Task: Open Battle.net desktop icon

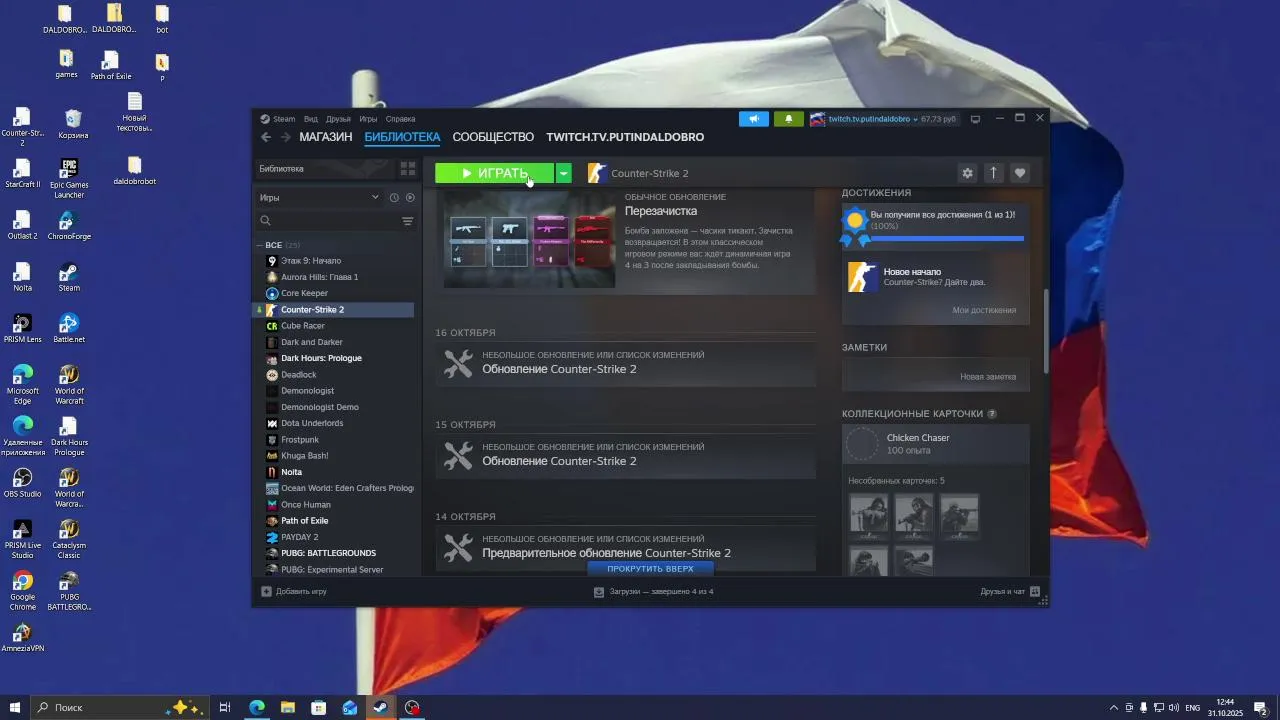Action: coord(69,328)
